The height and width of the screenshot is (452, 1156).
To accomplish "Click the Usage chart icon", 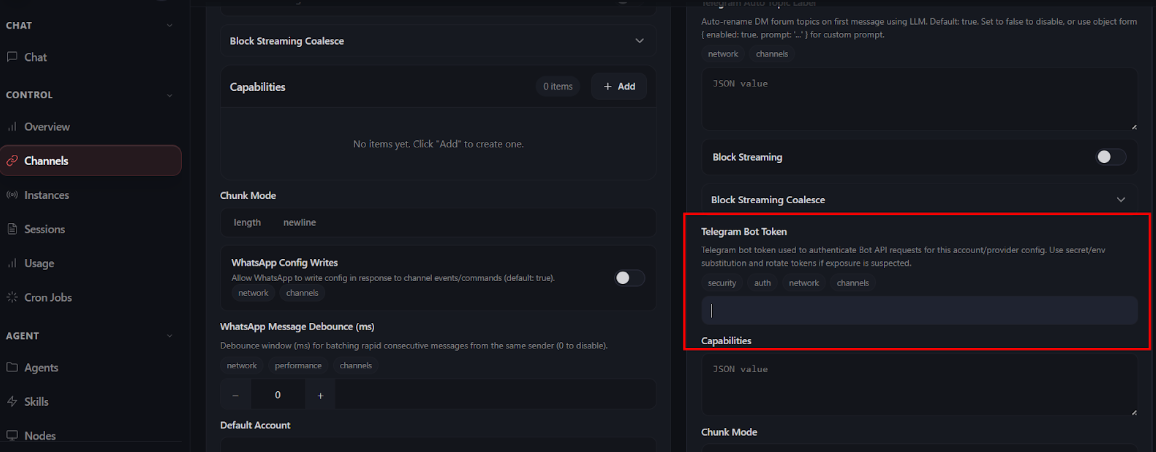I will (x=12, y=263).
